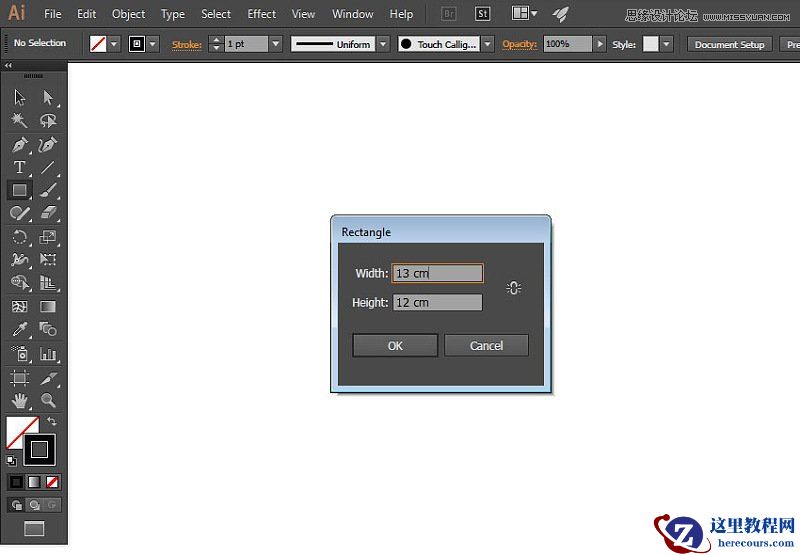This screenshot has height=555, width=800.
Task: Toggle constrain width and height proportions
Action: coord(514,288)
